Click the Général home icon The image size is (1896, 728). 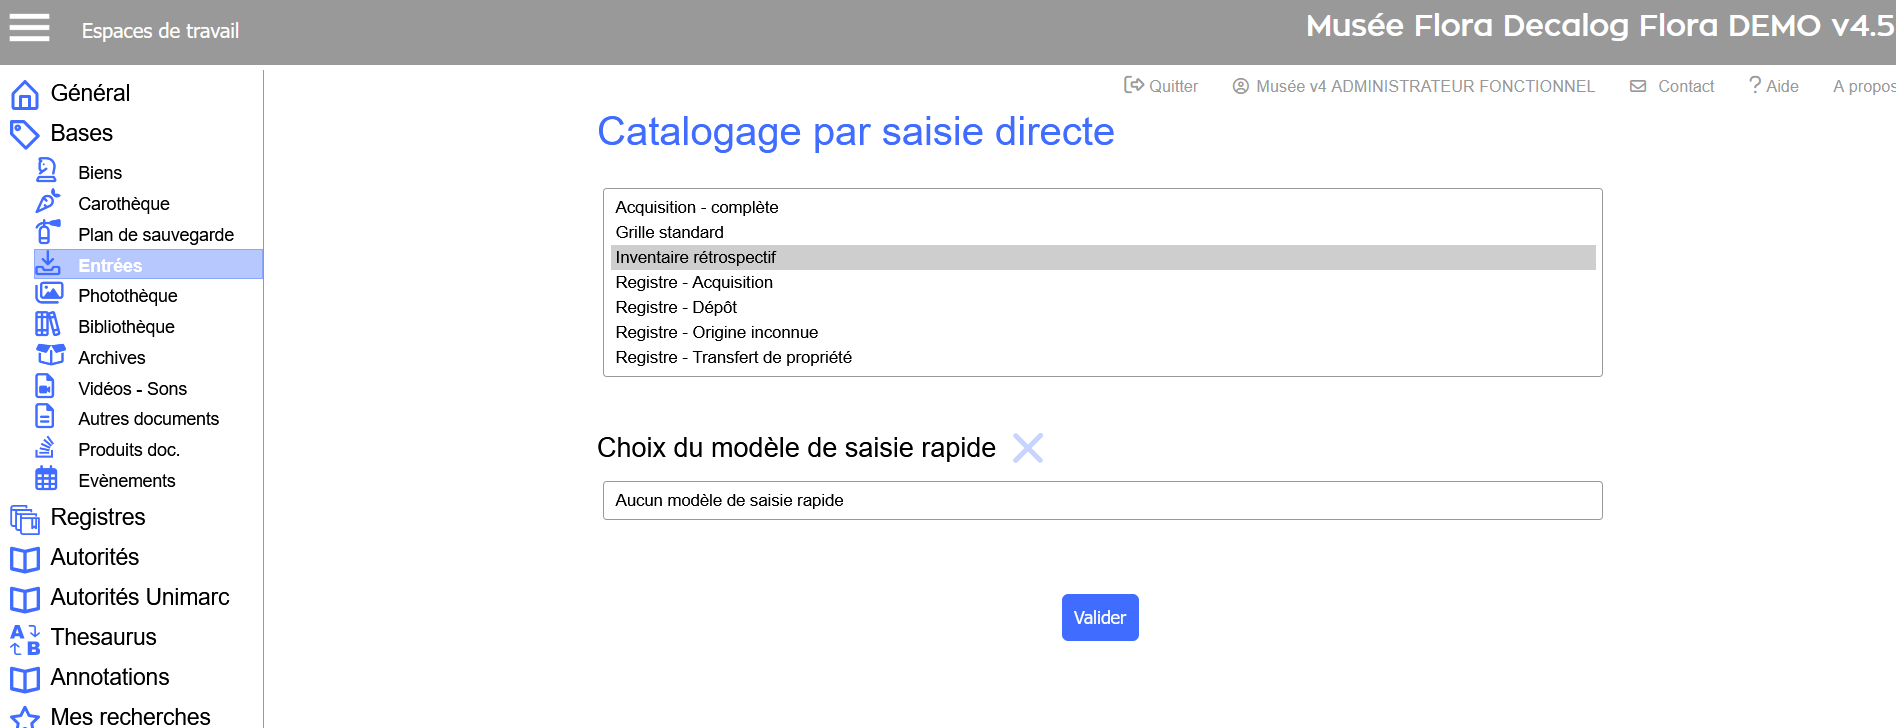pos(24,94)
